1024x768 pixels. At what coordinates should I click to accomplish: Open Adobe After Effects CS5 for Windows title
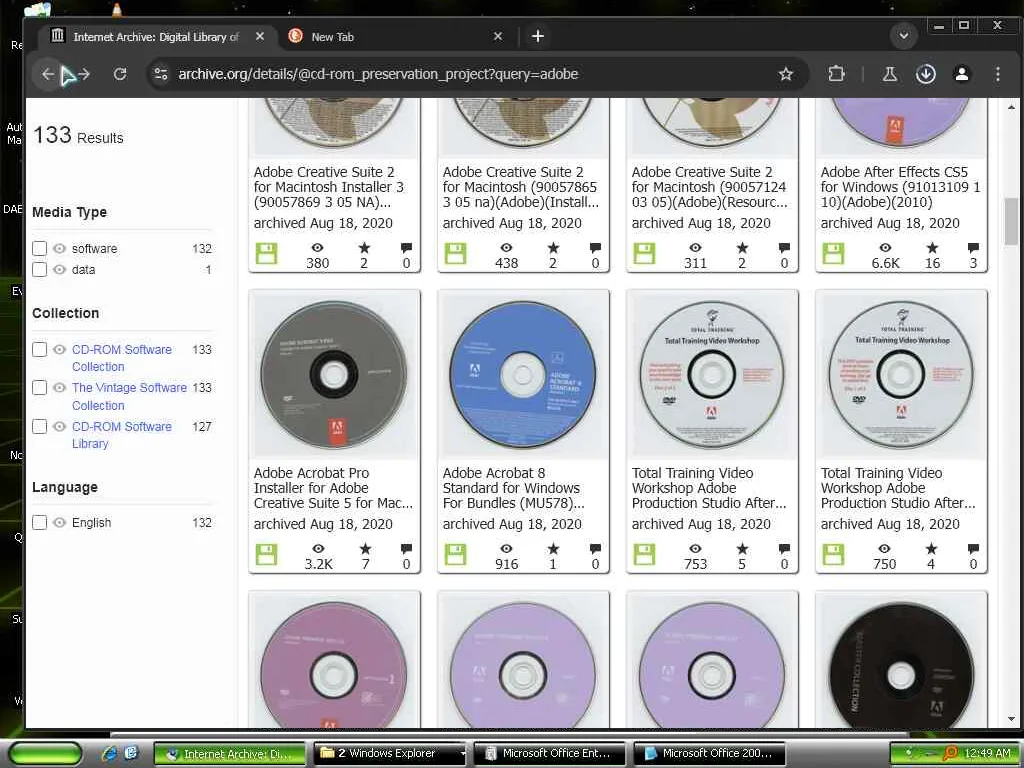coord(900,187)
